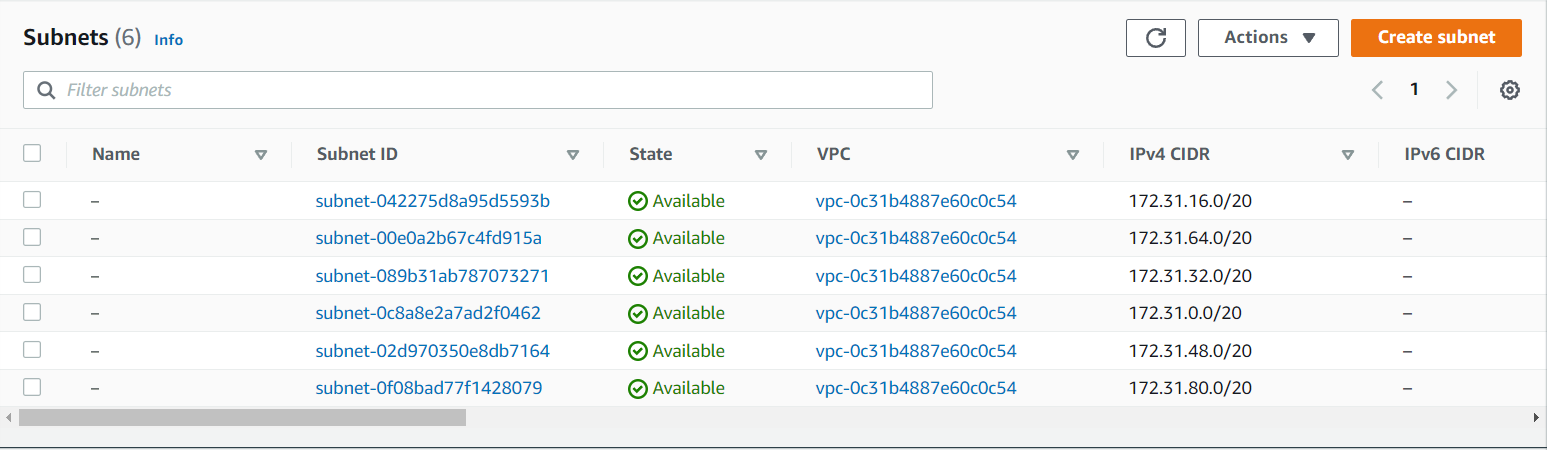Sort by State column arrow
The height and width of the screenshot is (450, 1549).
(761, 155)
